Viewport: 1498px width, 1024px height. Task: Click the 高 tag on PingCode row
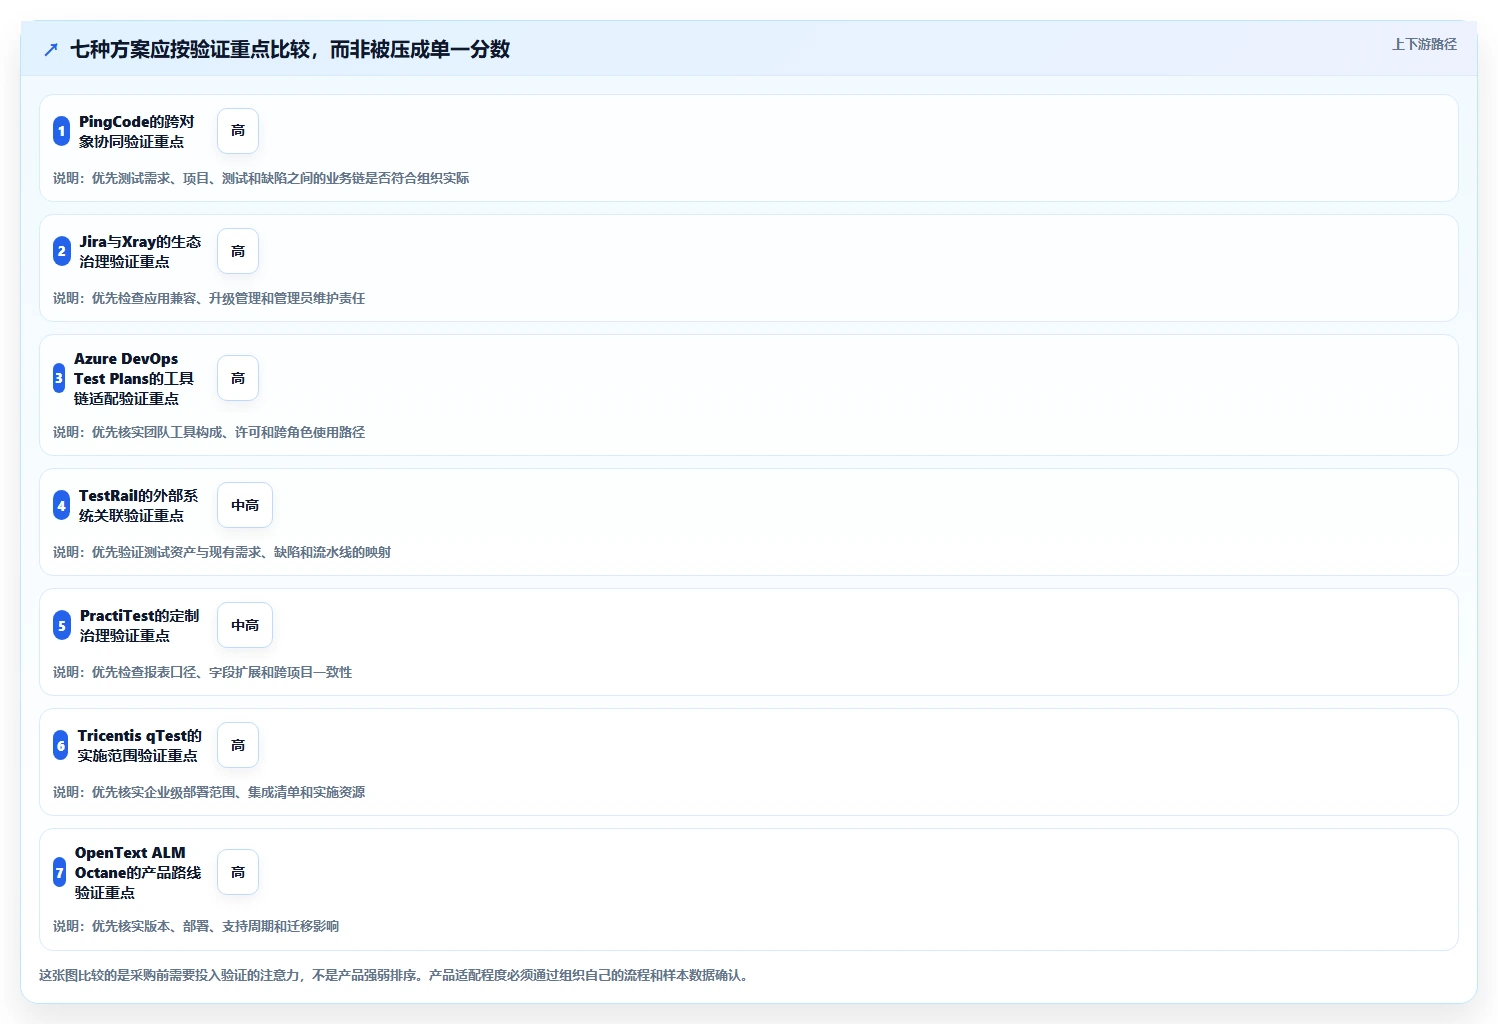click(x=238, y=131)
